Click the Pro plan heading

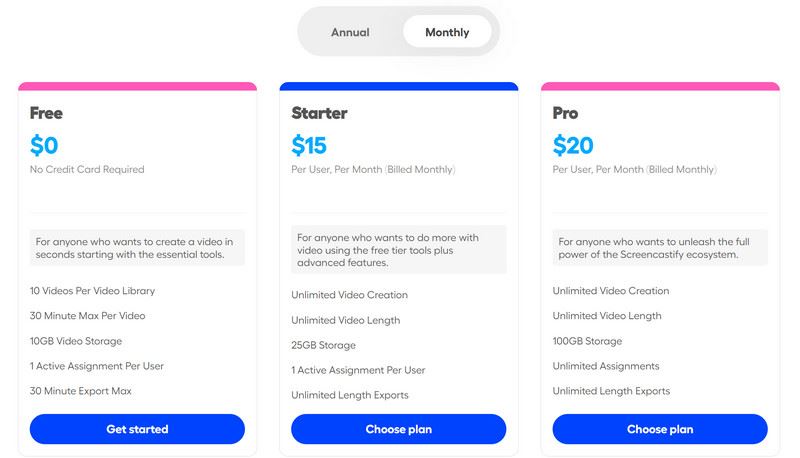click(x=565, y=113)
